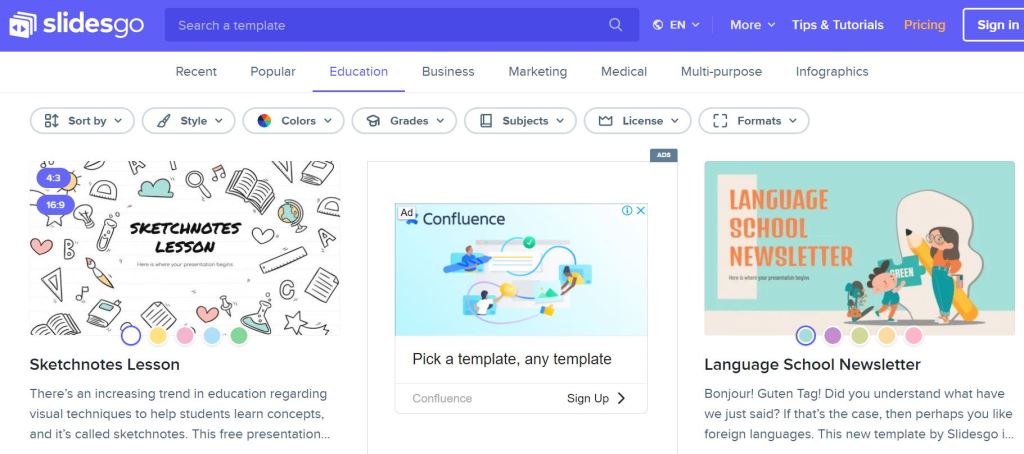1024x454 pixels.
Task: Click the search magnifier icon
Action: pos(616,25)
